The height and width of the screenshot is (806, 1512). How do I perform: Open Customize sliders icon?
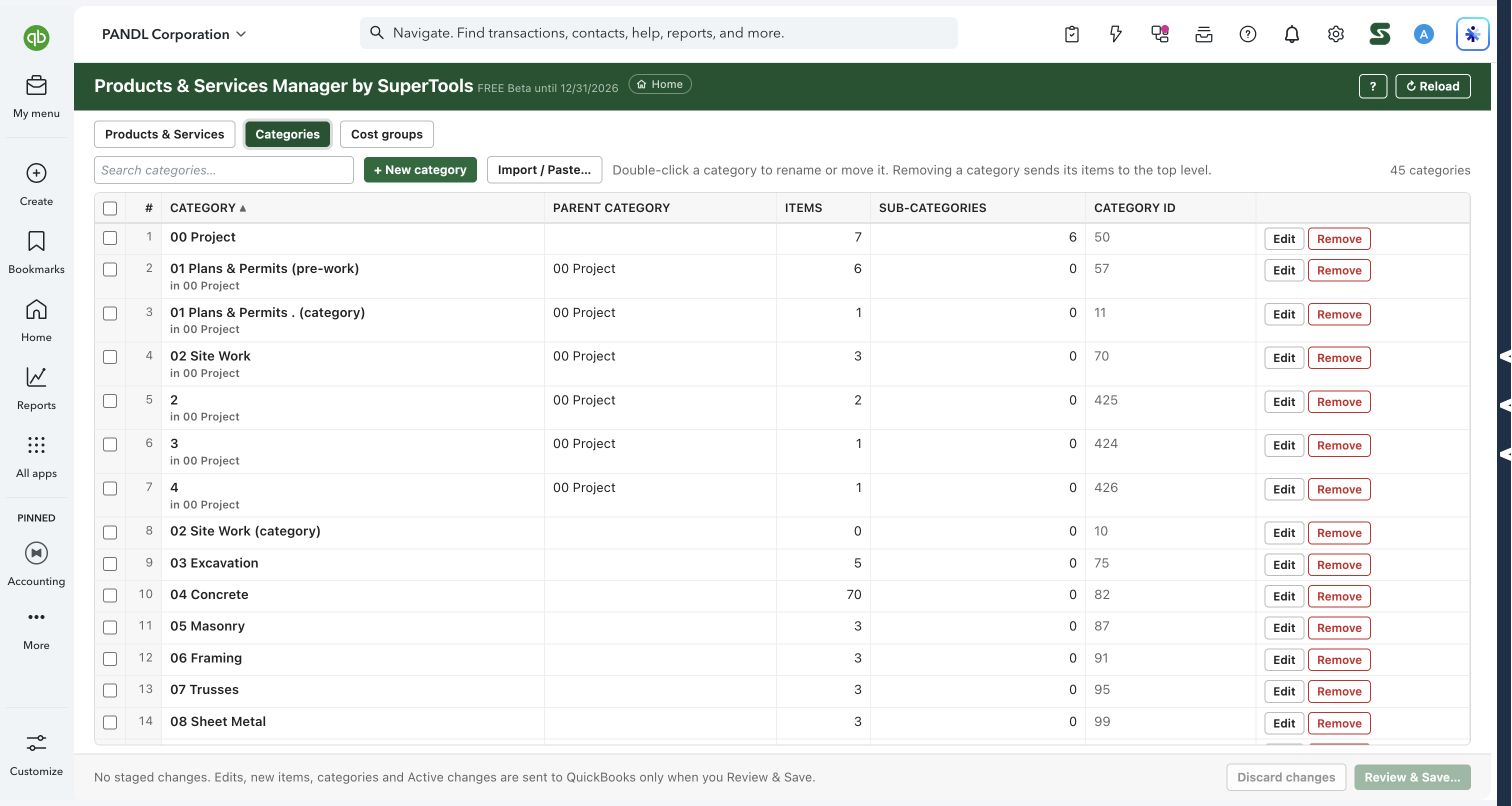pyautogui.click(x=36, y=743)
